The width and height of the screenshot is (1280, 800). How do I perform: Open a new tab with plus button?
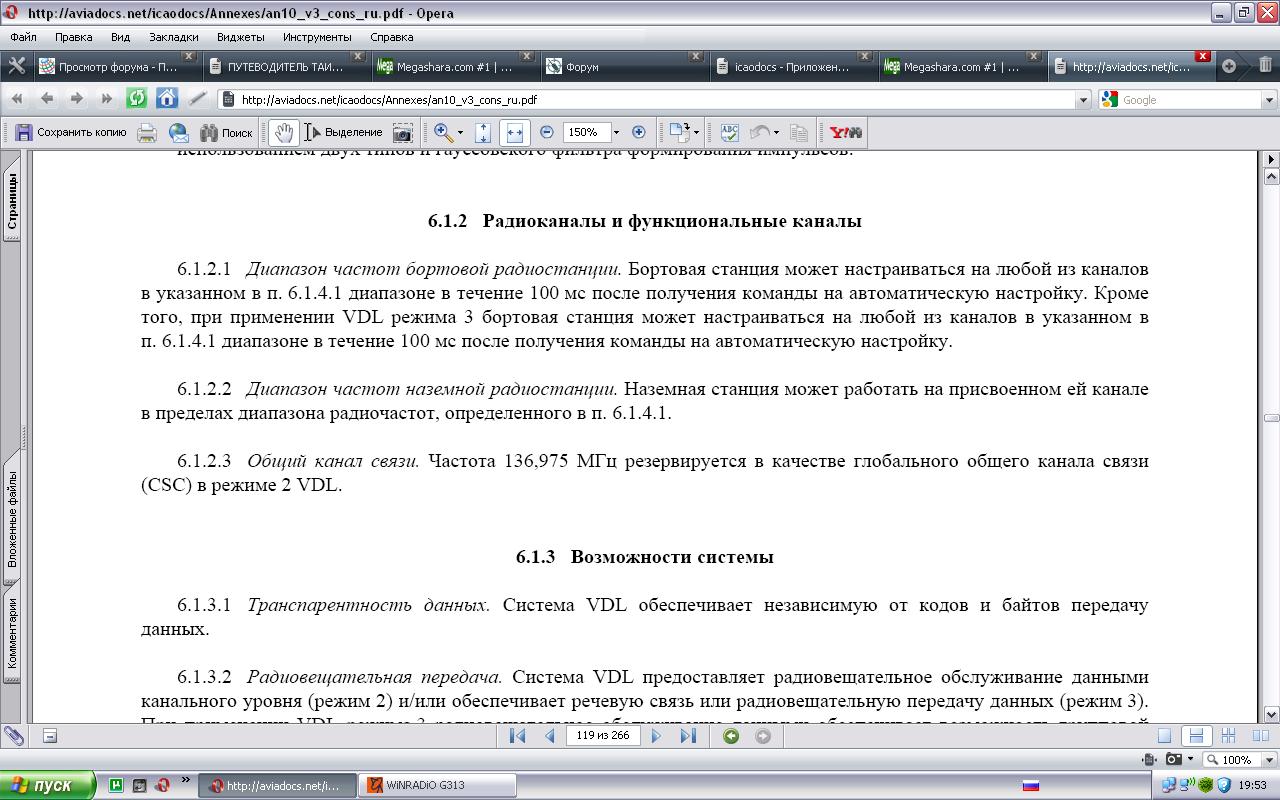tap(1230, 66)
